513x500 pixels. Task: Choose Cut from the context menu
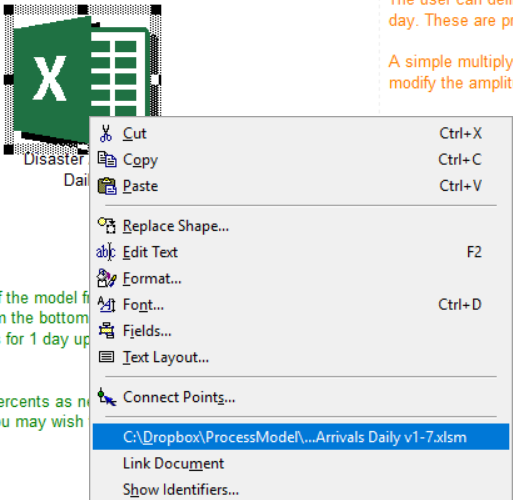[x=301, y=134]
